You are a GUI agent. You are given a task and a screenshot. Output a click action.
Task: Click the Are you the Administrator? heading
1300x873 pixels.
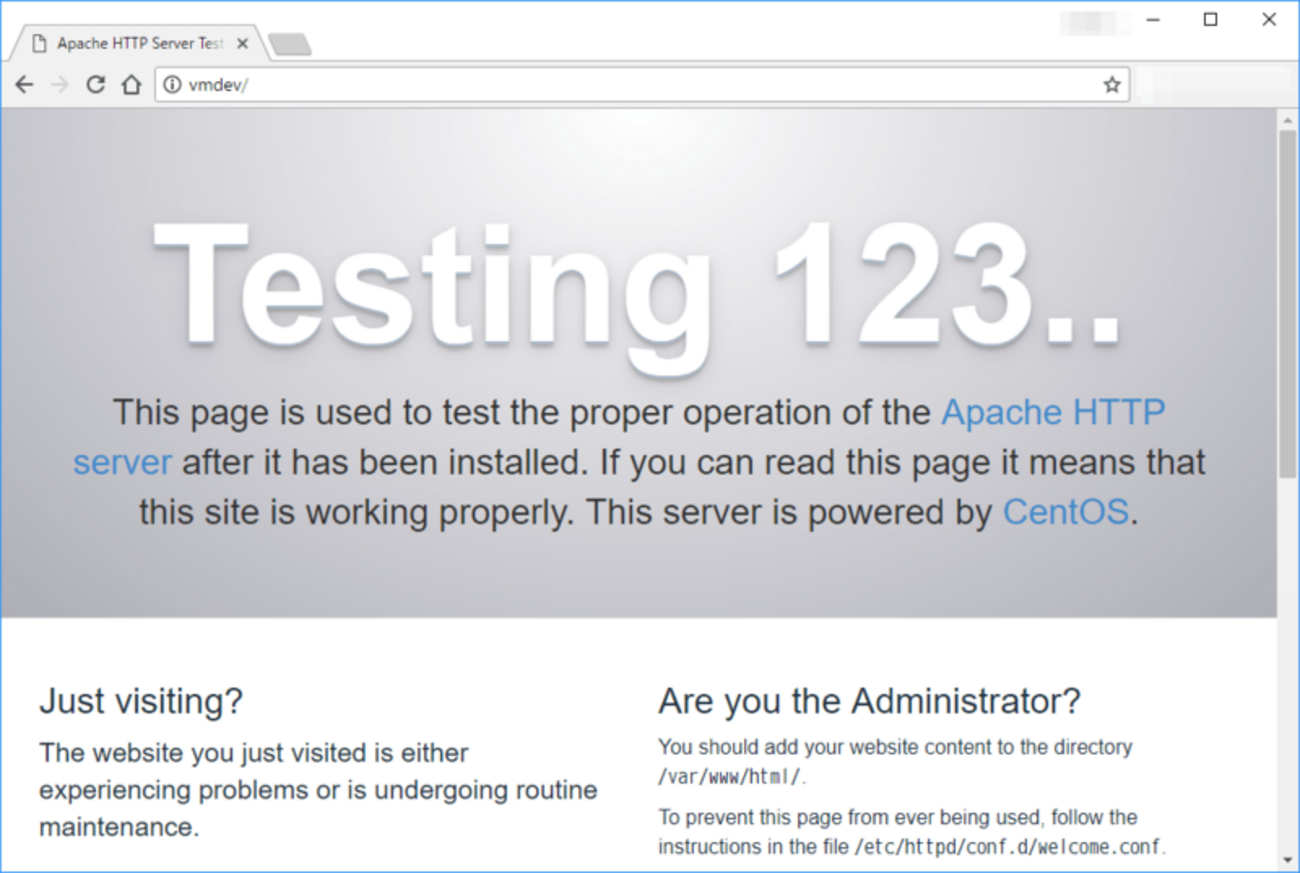click(869, 701)
